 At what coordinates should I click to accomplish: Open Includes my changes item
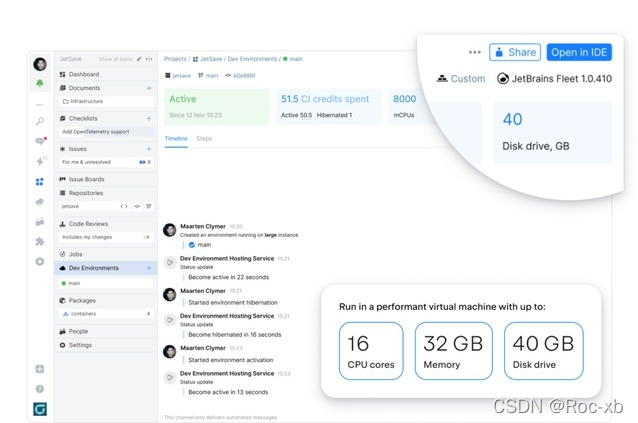click(107, 237)
